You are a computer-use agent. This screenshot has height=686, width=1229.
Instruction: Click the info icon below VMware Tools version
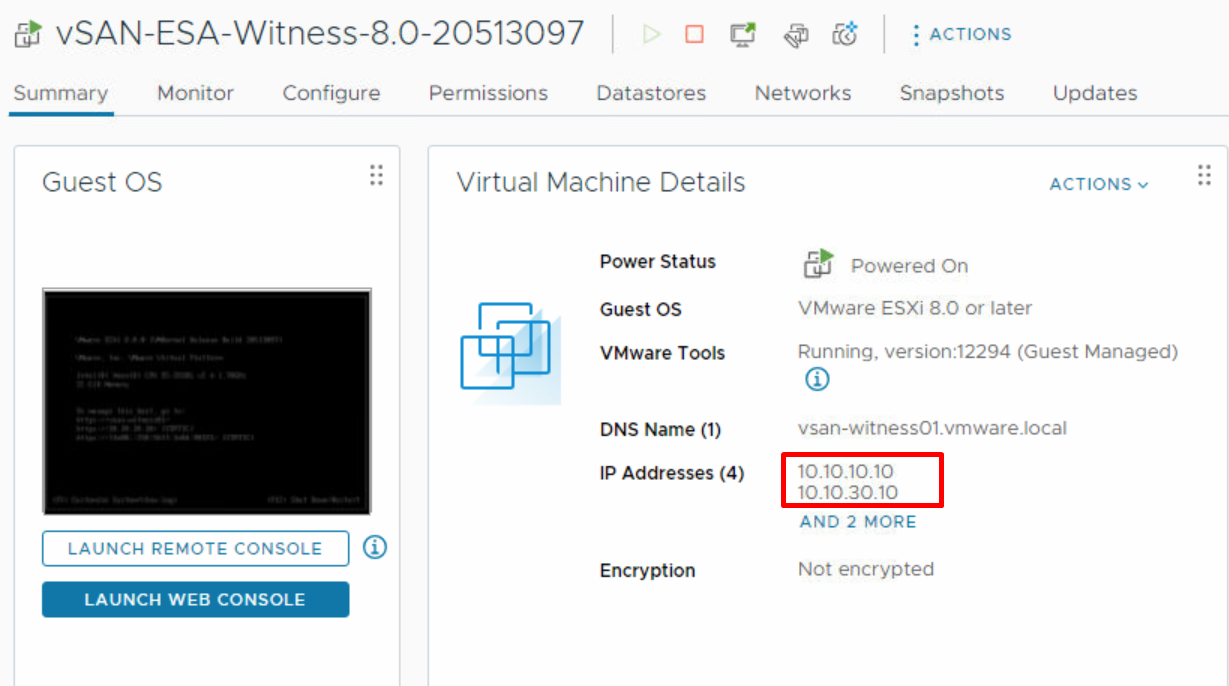click(x=817, y=379)
